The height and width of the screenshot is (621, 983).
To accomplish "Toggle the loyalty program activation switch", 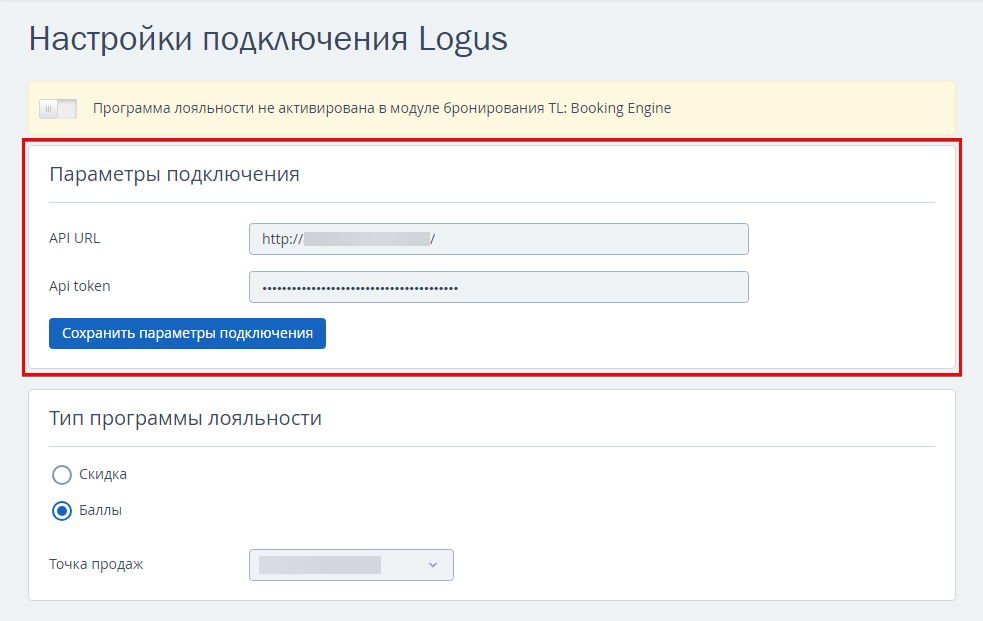I will [58, 108].
